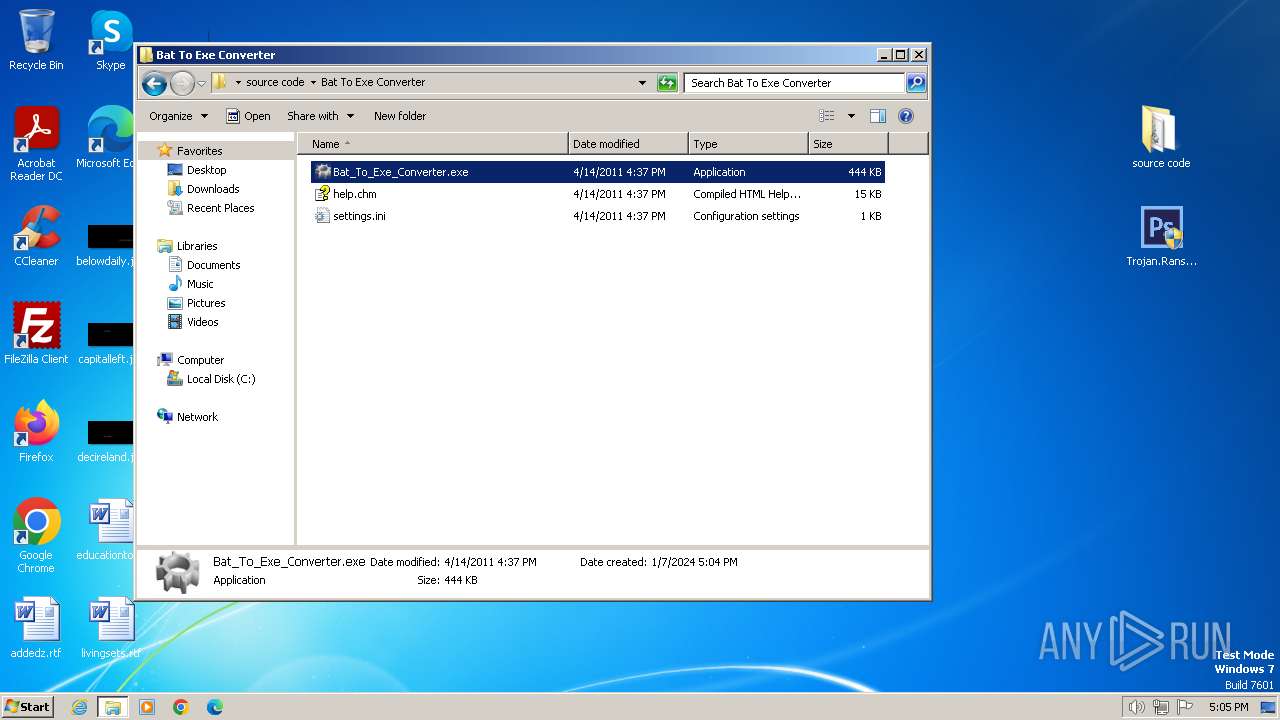The image size is (1280, 720).
Task: Open Recycle Bin desktop icon
Action: click(x=36, y=40)
